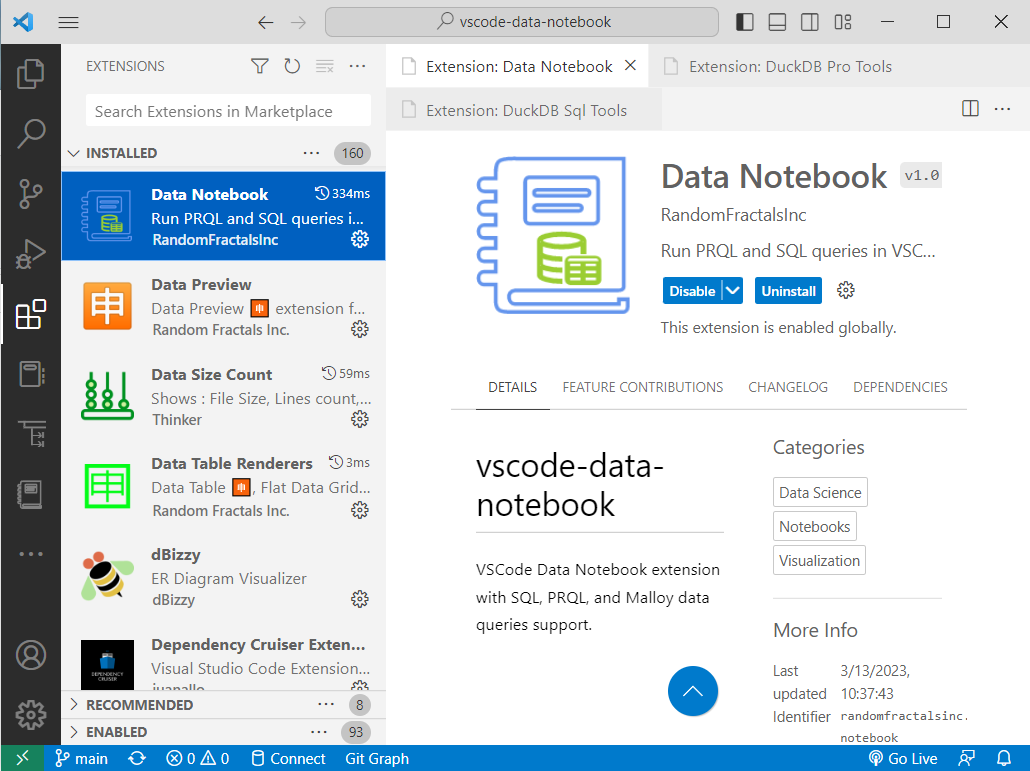Screen dimensions: 1030x771
Task: Split the editor to the right
Action: coord(970,108)
